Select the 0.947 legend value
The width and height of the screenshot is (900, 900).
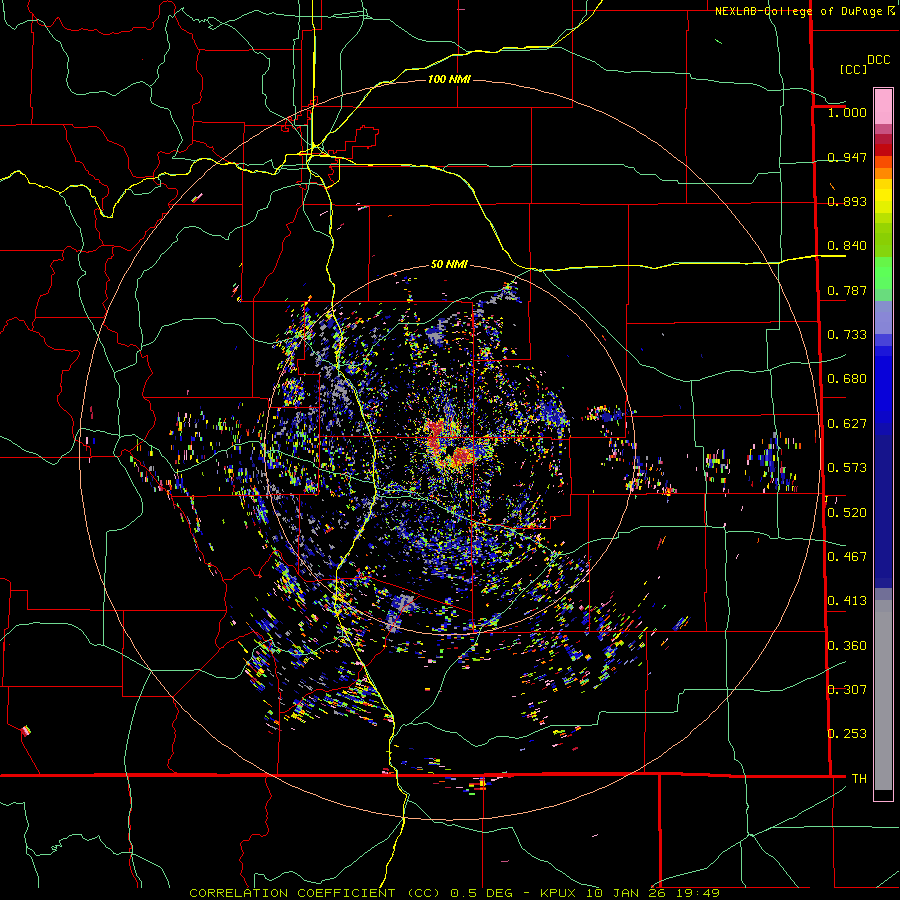[x=847, y=157]
